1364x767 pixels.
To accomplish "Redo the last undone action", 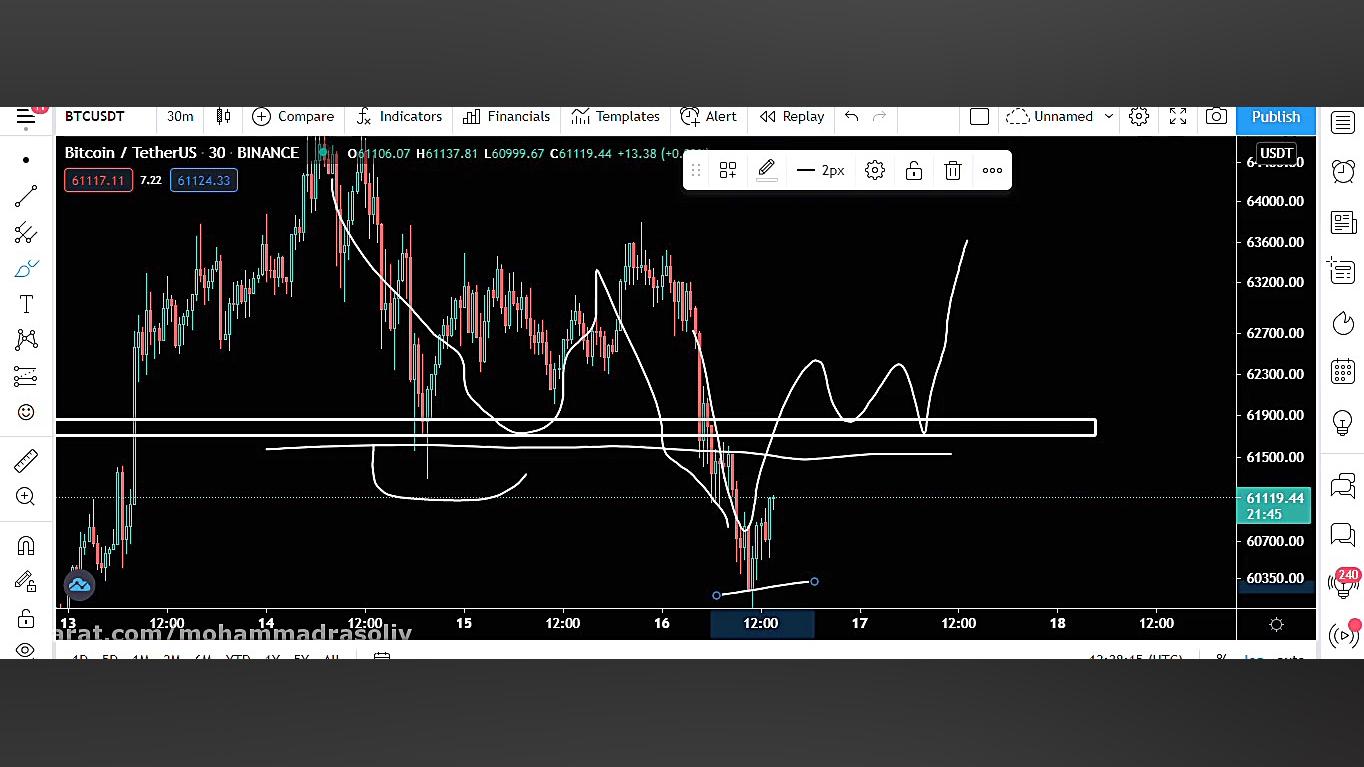I will tap(880, 116).
